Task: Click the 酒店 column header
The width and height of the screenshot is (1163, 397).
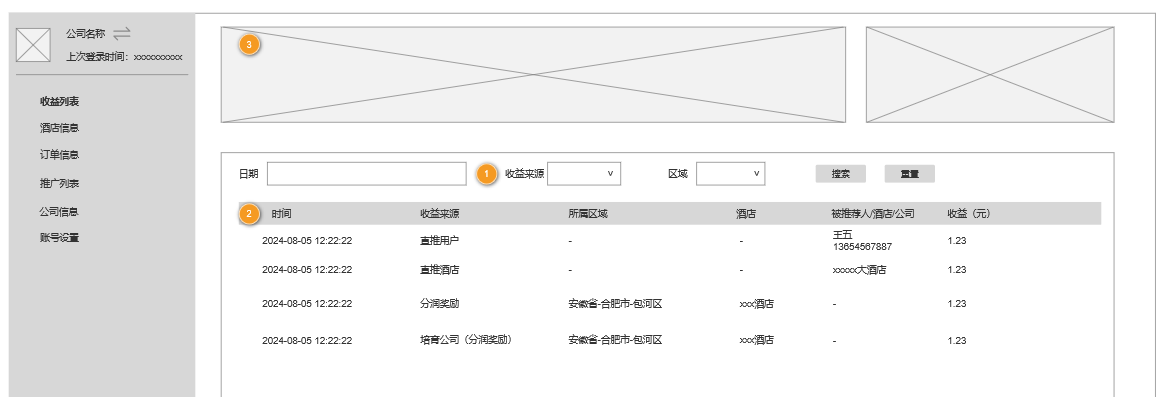Action: pyautogui.click(x=745, y=214)
